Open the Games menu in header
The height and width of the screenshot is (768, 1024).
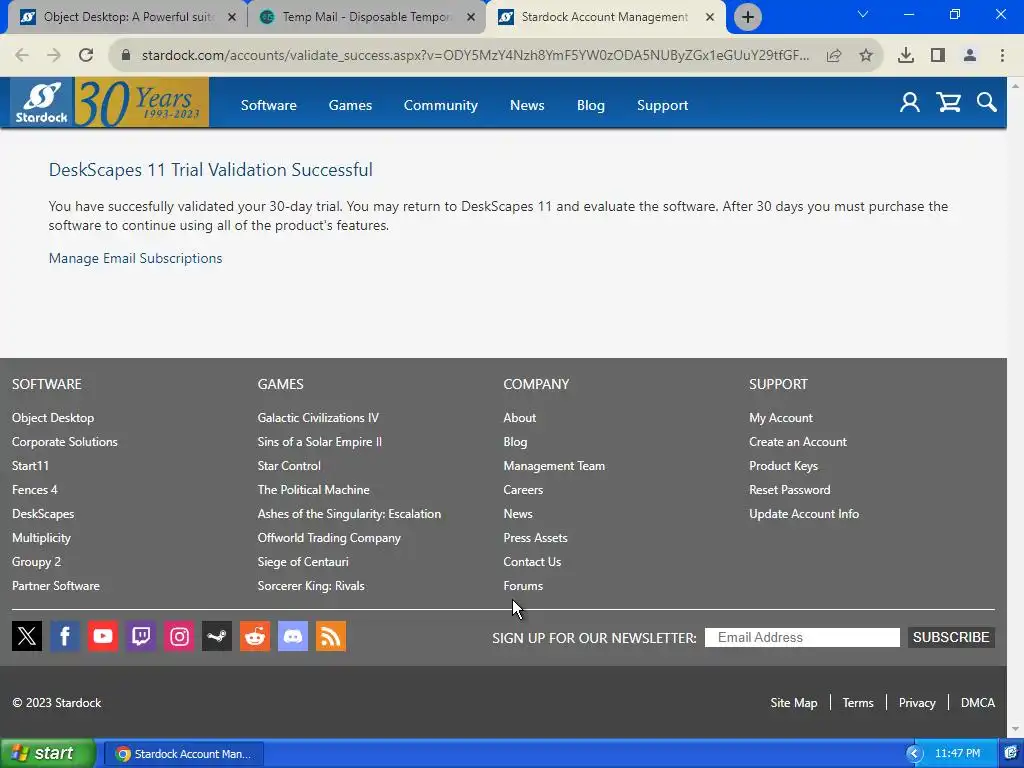tap(350, 105)
